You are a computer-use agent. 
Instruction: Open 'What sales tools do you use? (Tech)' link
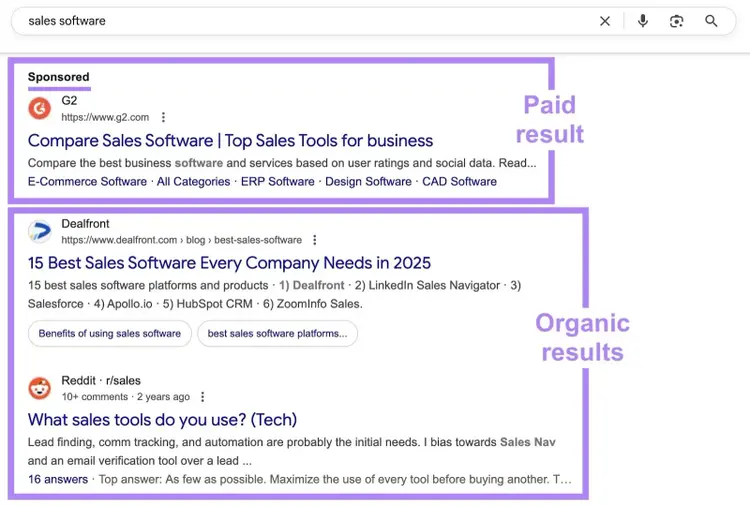tap(162, 420)
